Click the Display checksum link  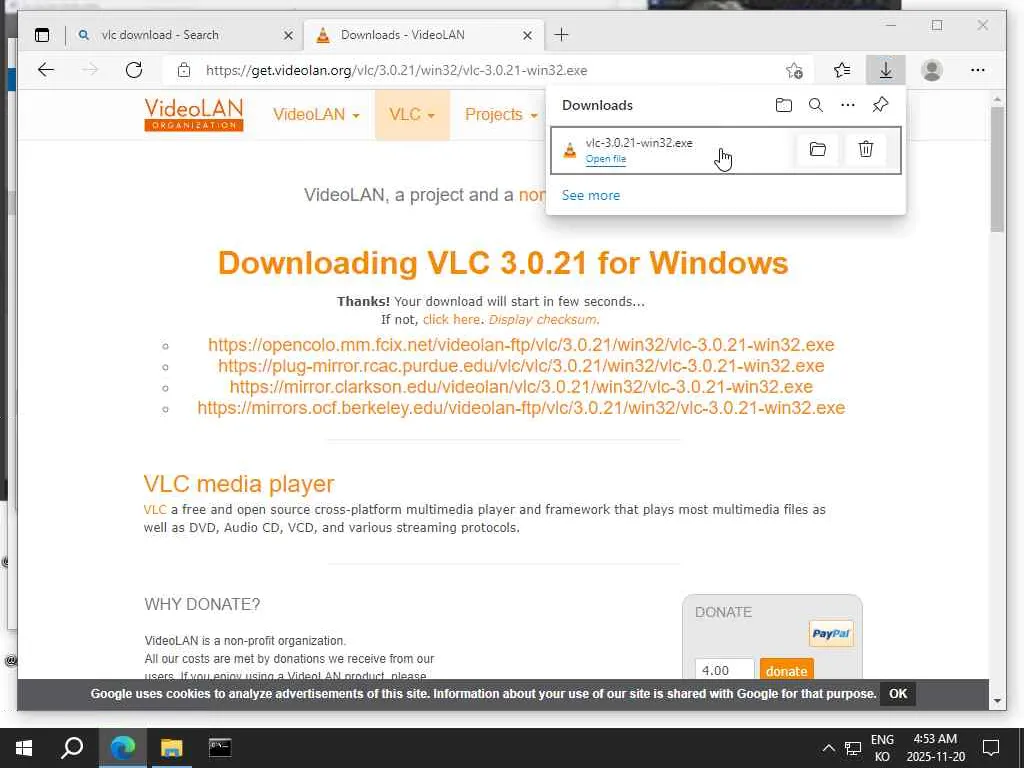click(x=542, y=319)
